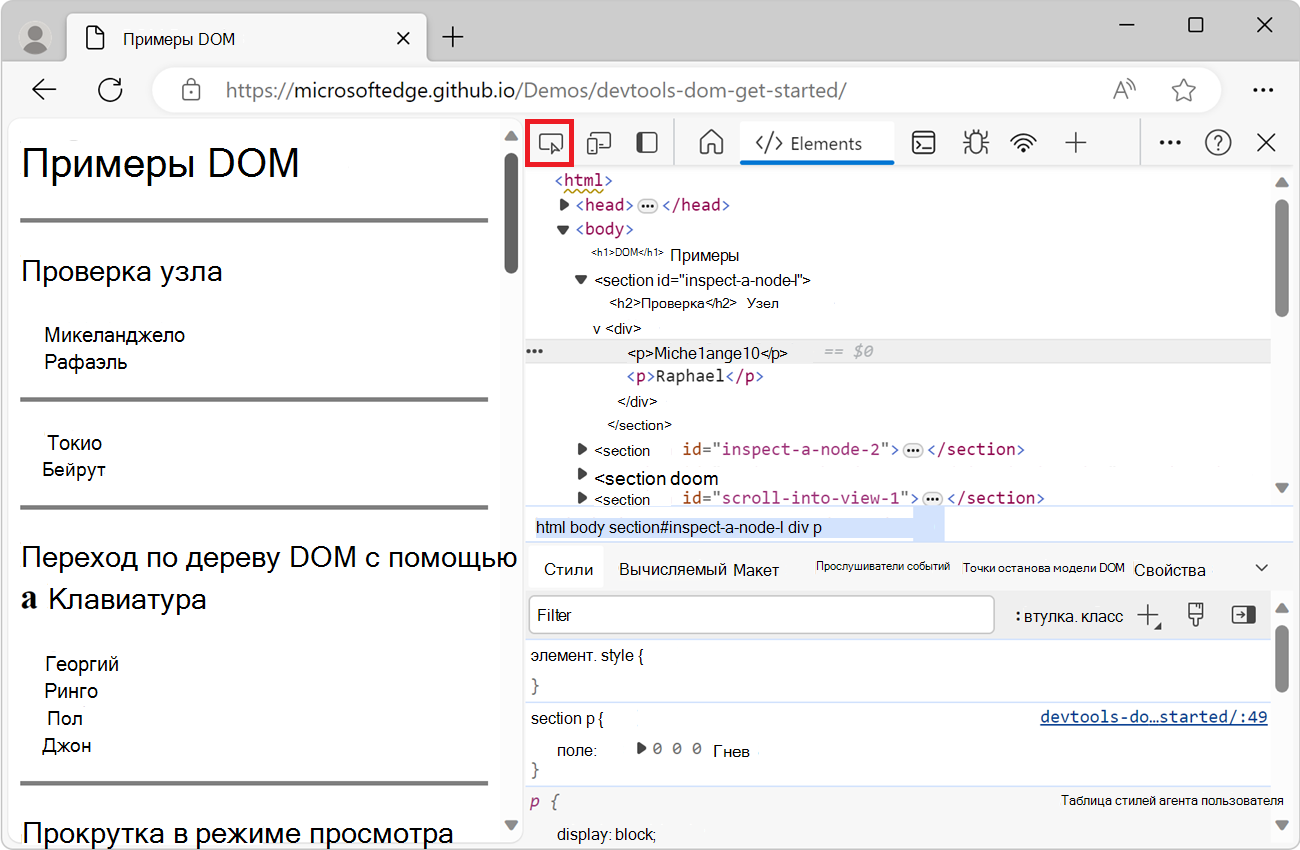Screen dimensions: 1300x850
Task: Reload the page with the refresh button
Action: click(110, 90)
